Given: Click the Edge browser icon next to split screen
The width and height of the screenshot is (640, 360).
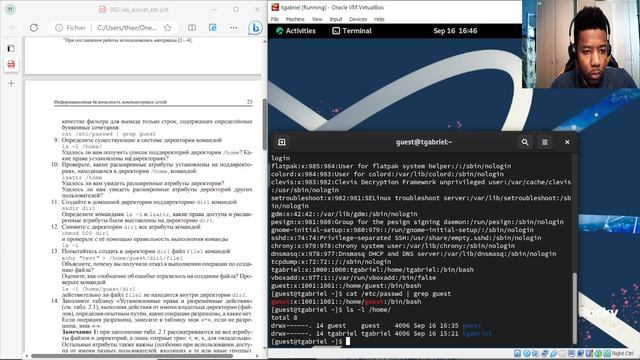Looking at the screenshot, I should tap(213, 27).
